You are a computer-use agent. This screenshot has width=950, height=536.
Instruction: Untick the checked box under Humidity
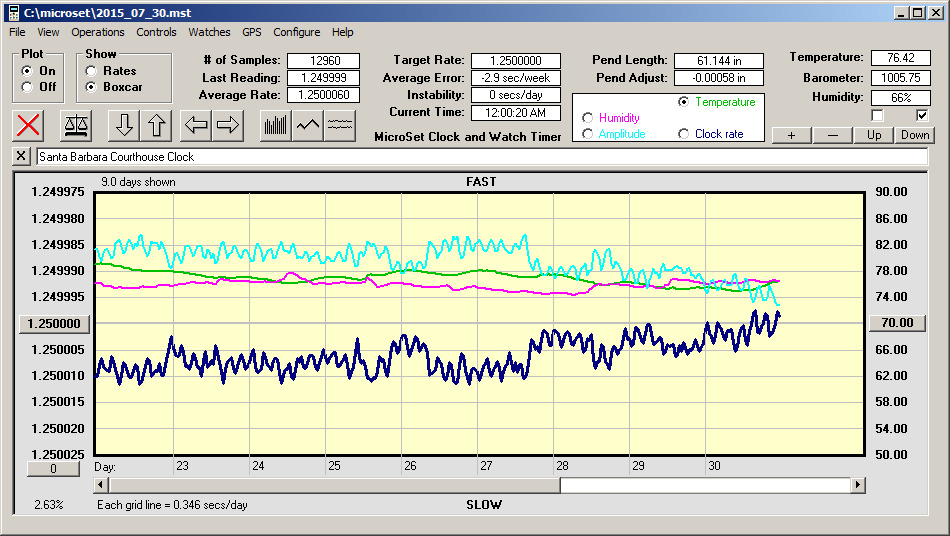pyautogui.click(x=922, y=115)
